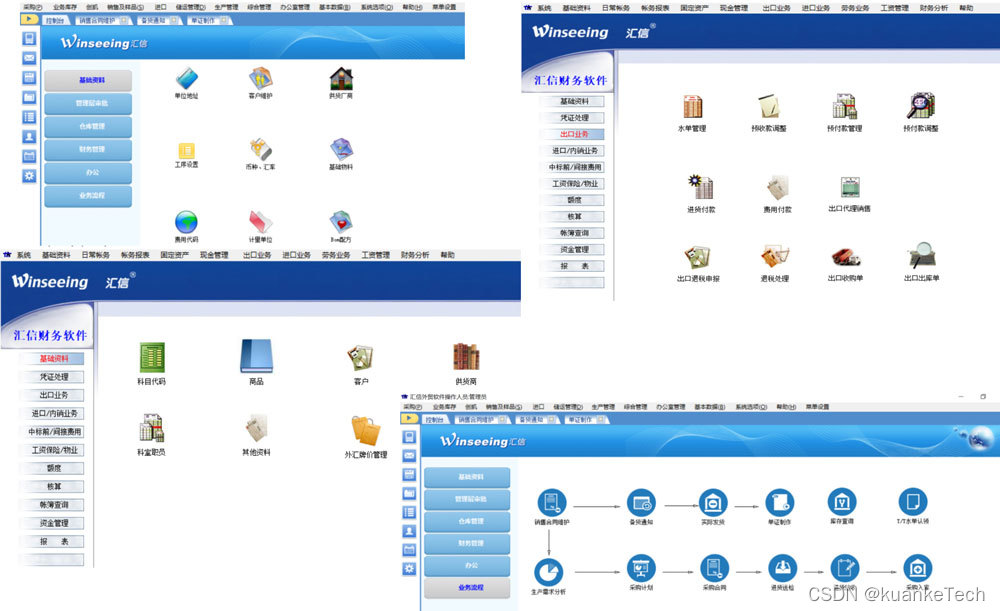Open 生产管理 menu in the top-left window

coord(226,7)
